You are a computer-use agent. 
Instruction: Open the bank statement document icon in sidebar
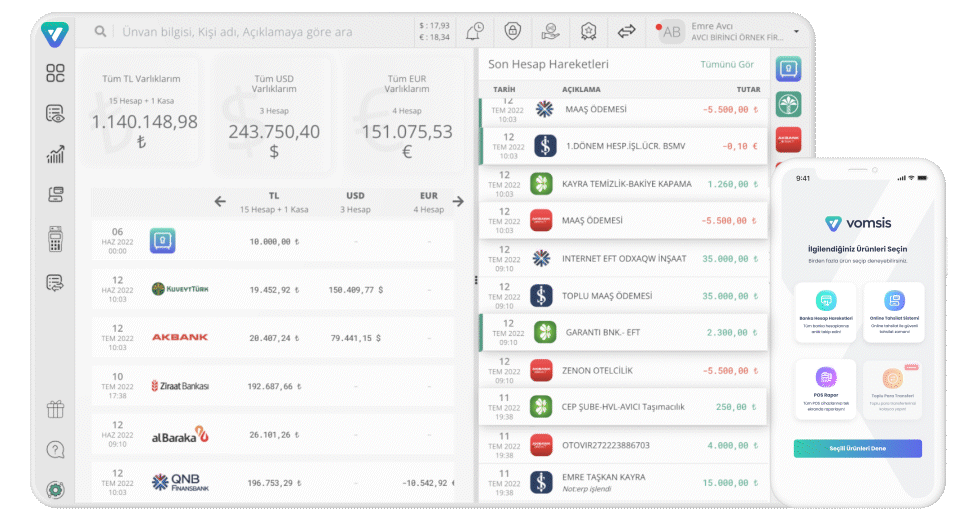(x=55, y=195)
